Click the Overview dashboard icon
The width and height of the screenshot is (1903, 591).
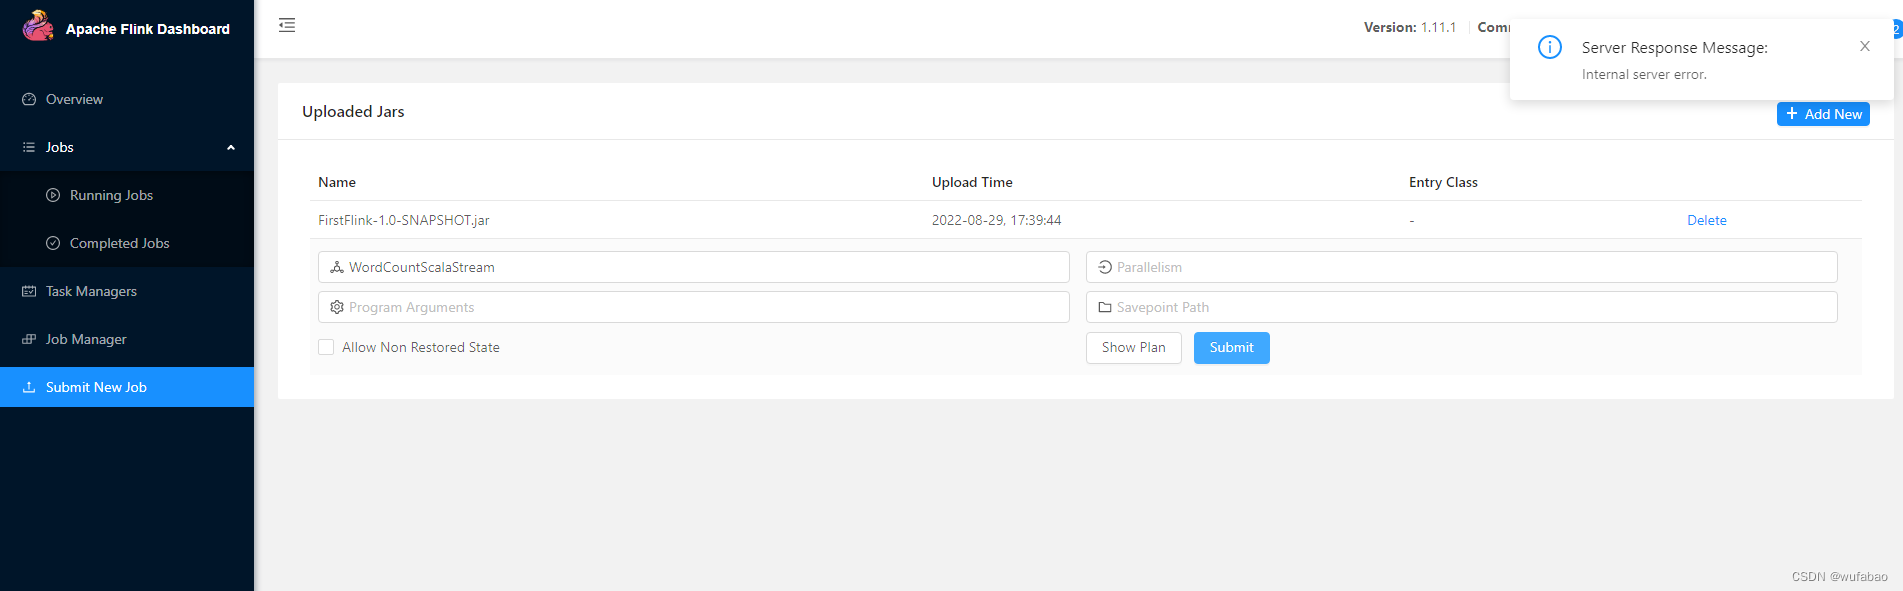(29, 99)
